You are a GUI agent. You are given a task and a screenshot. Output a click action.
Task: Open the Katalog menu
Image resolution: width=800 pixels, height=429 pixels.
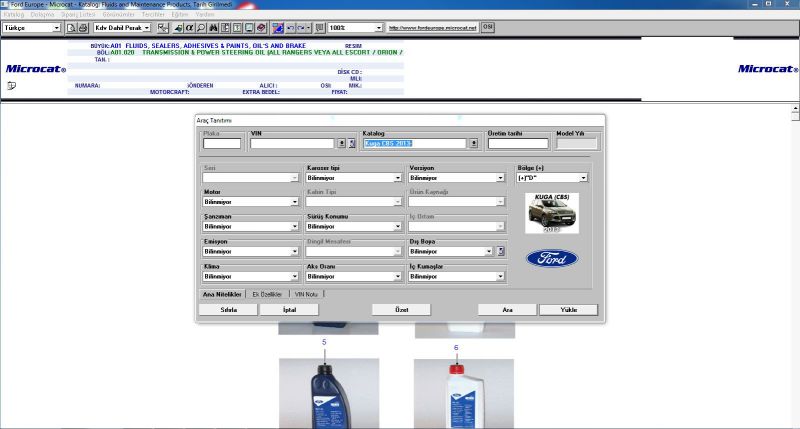pos(14,15)
